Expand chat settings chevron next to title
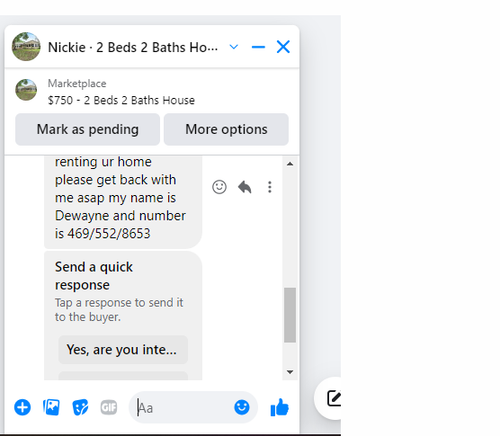The image size is (500, 436). point(234,47)
